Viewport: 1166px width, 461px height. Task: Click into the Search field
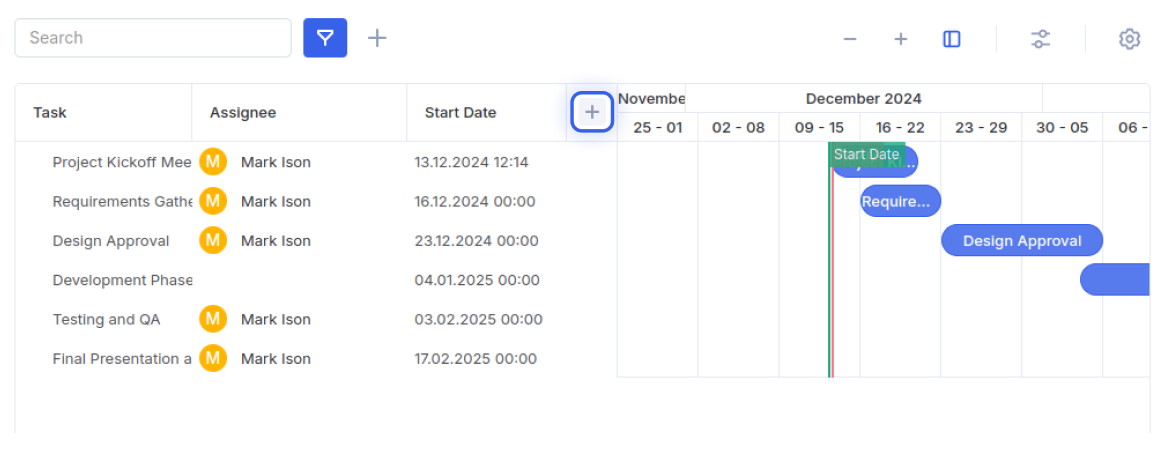pos(153,38)
